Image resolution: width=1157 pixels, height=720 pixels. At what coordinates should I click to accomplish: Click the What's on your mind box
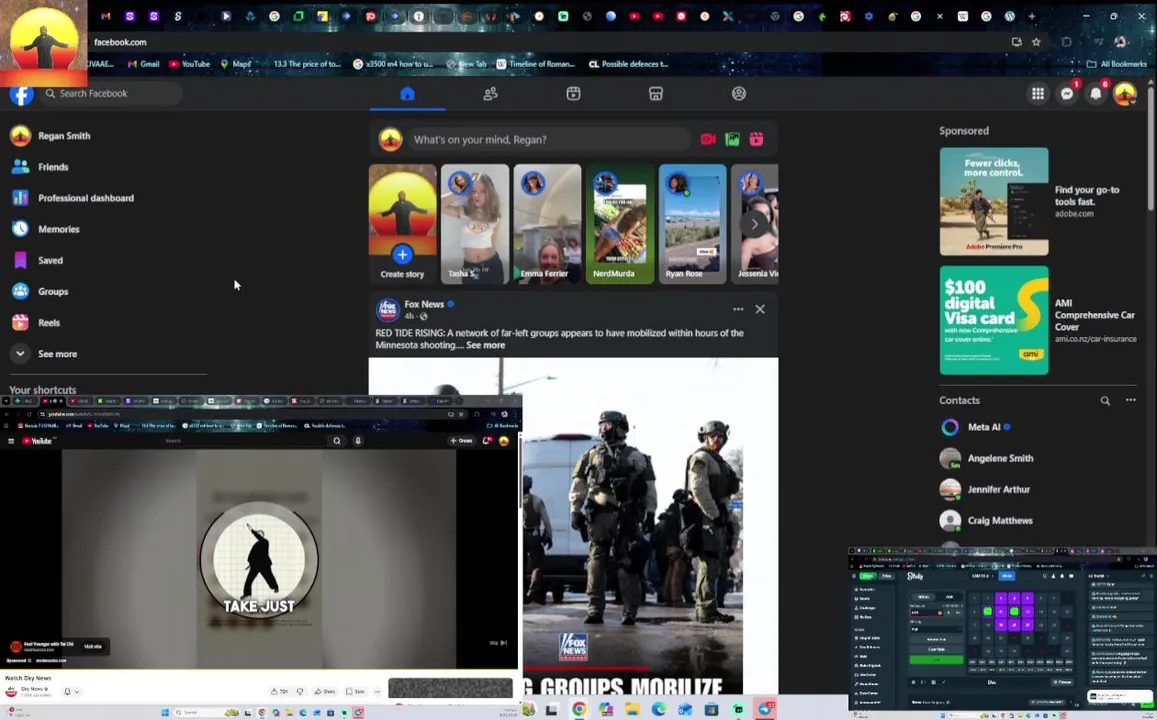pos(550,139)
